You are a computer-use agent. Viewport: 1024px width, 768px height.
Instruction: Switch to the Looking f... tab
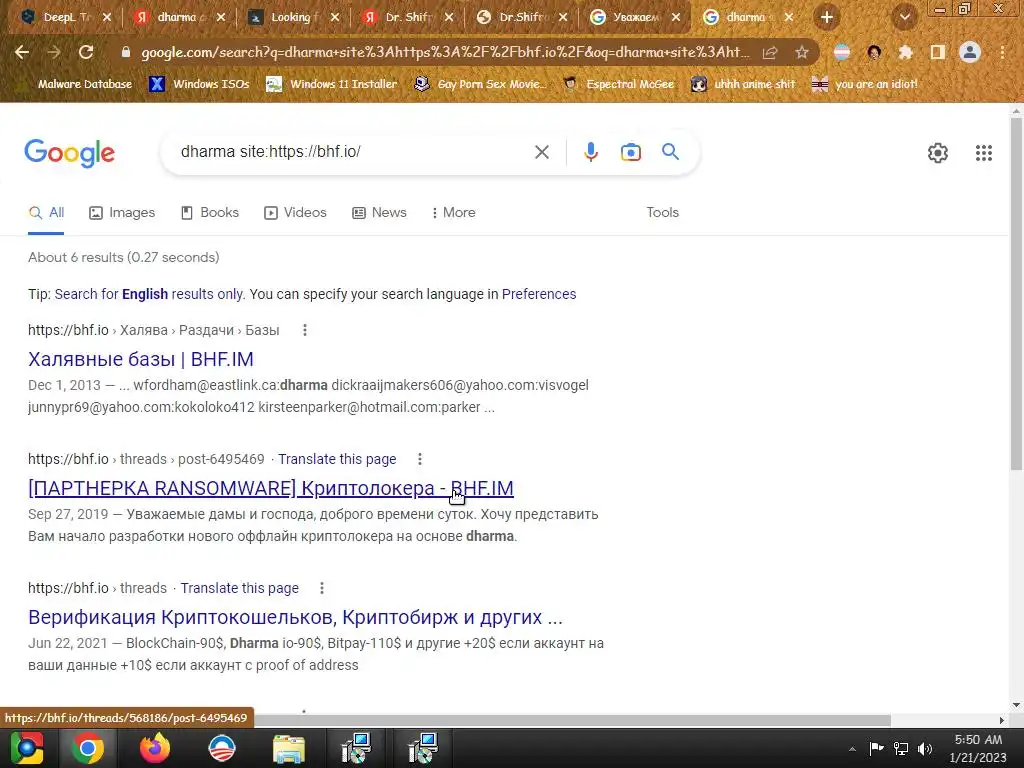[287, 17]
